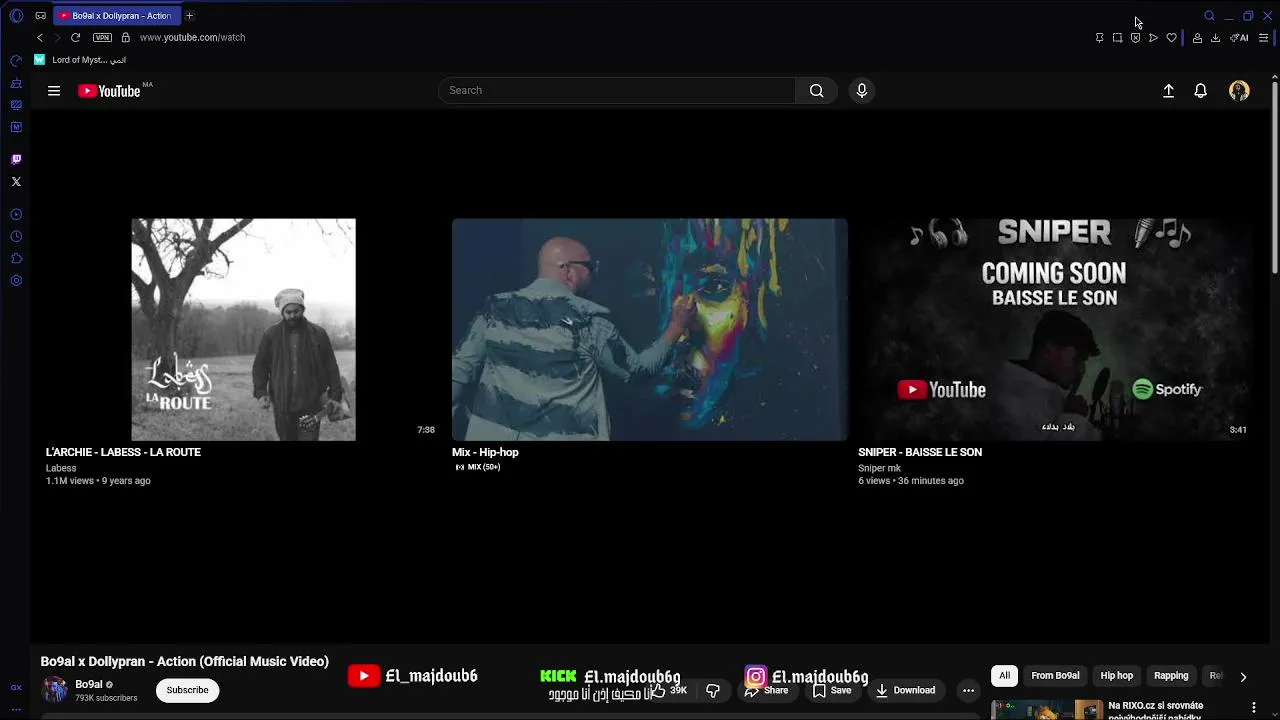Select the All filter chip
The image size is (1280, 720).
coord(1004,676)
